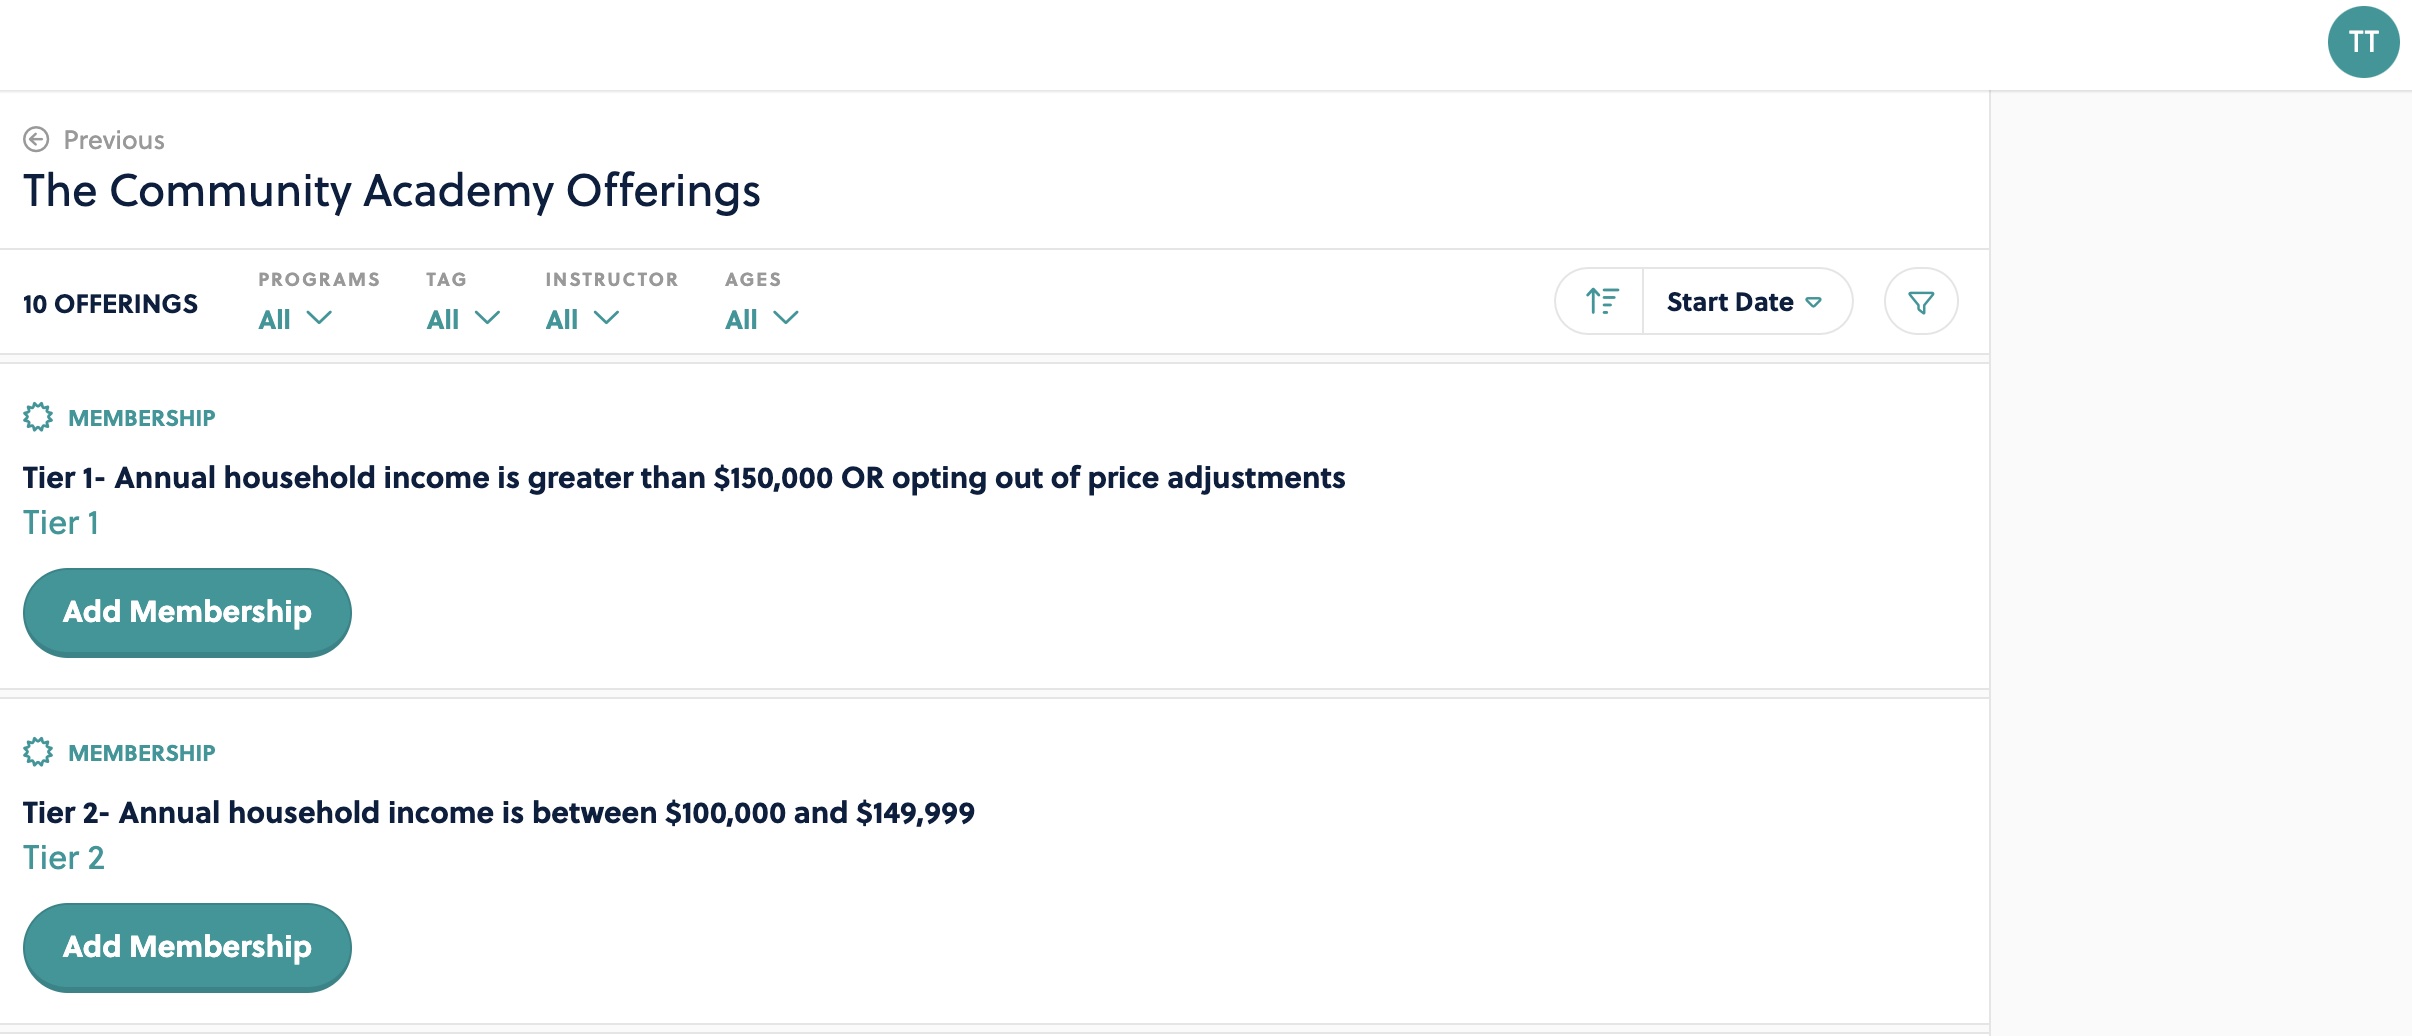Click the back arrow circle icon
The width and height of the screenshot is (2412, 1036).
point(36,139)
